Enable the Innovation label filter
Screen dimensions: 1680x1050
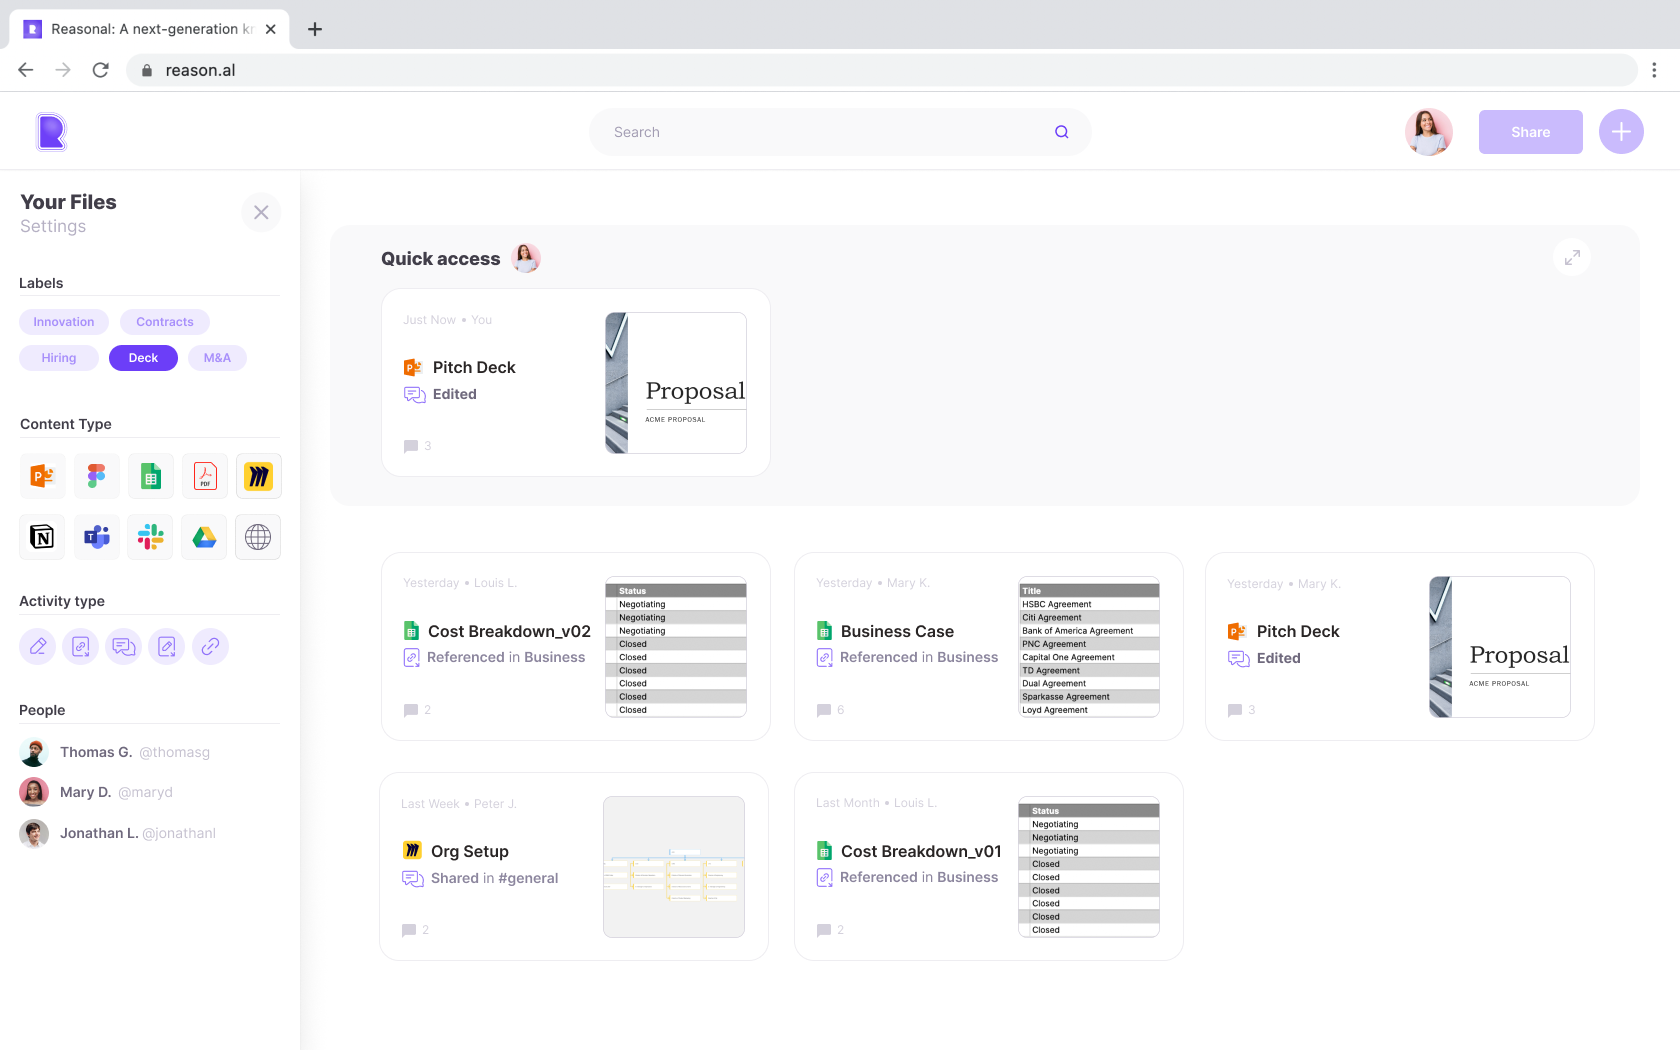64,322
